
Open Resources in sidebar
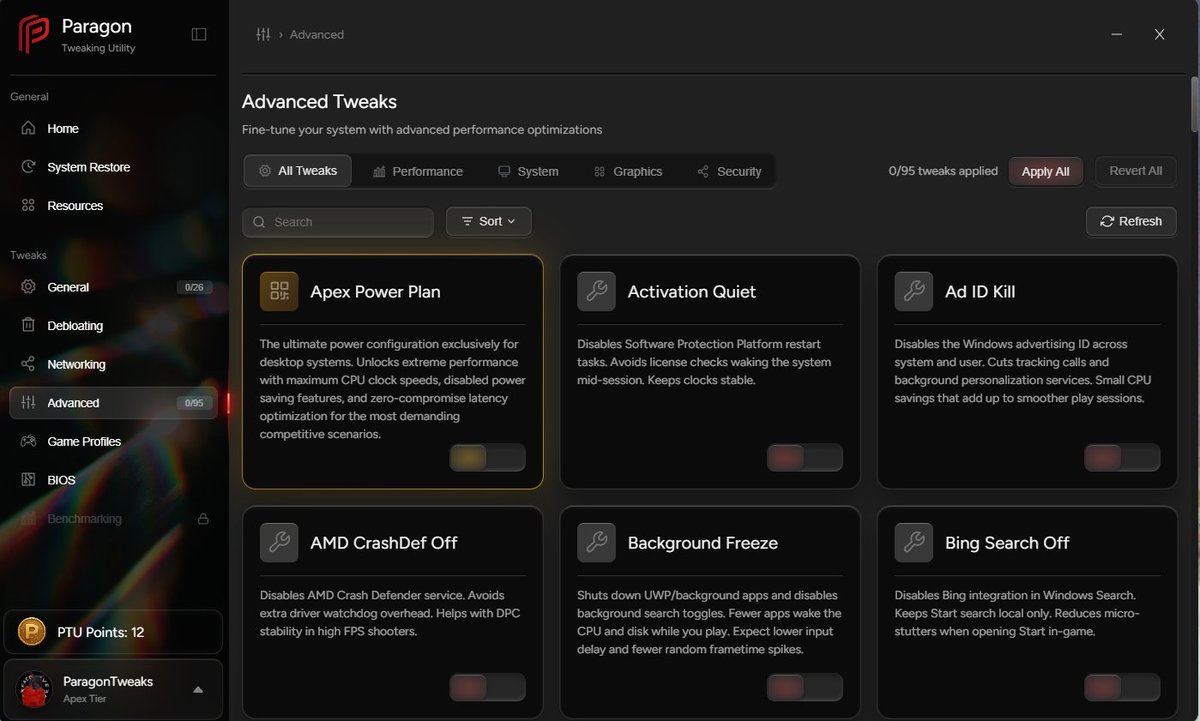tap(114, 205)
